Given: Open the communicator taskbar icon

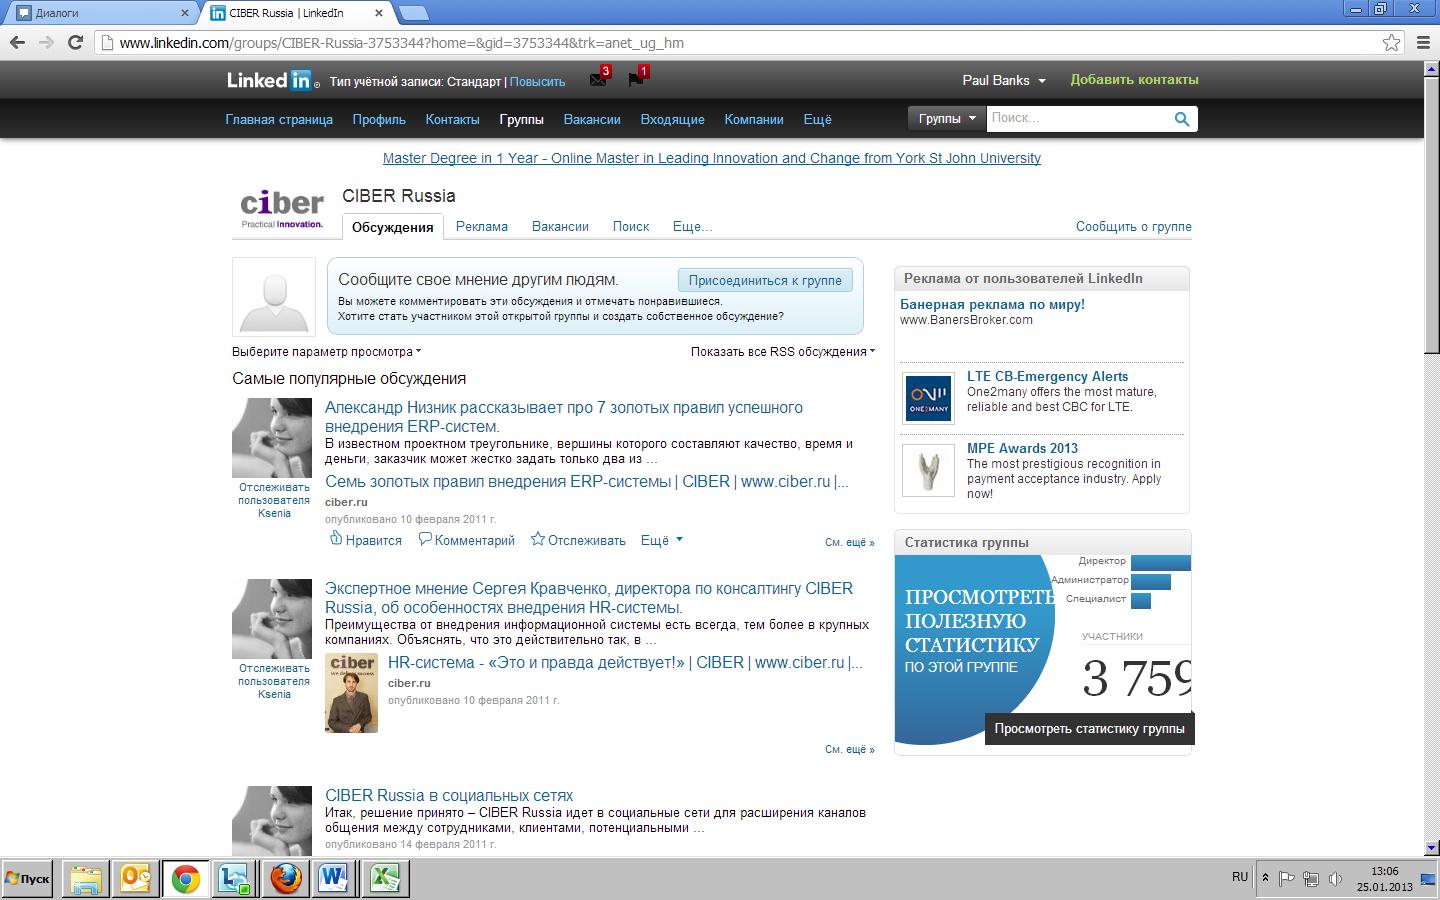Looking at the screenshot, I should (235, 879).
